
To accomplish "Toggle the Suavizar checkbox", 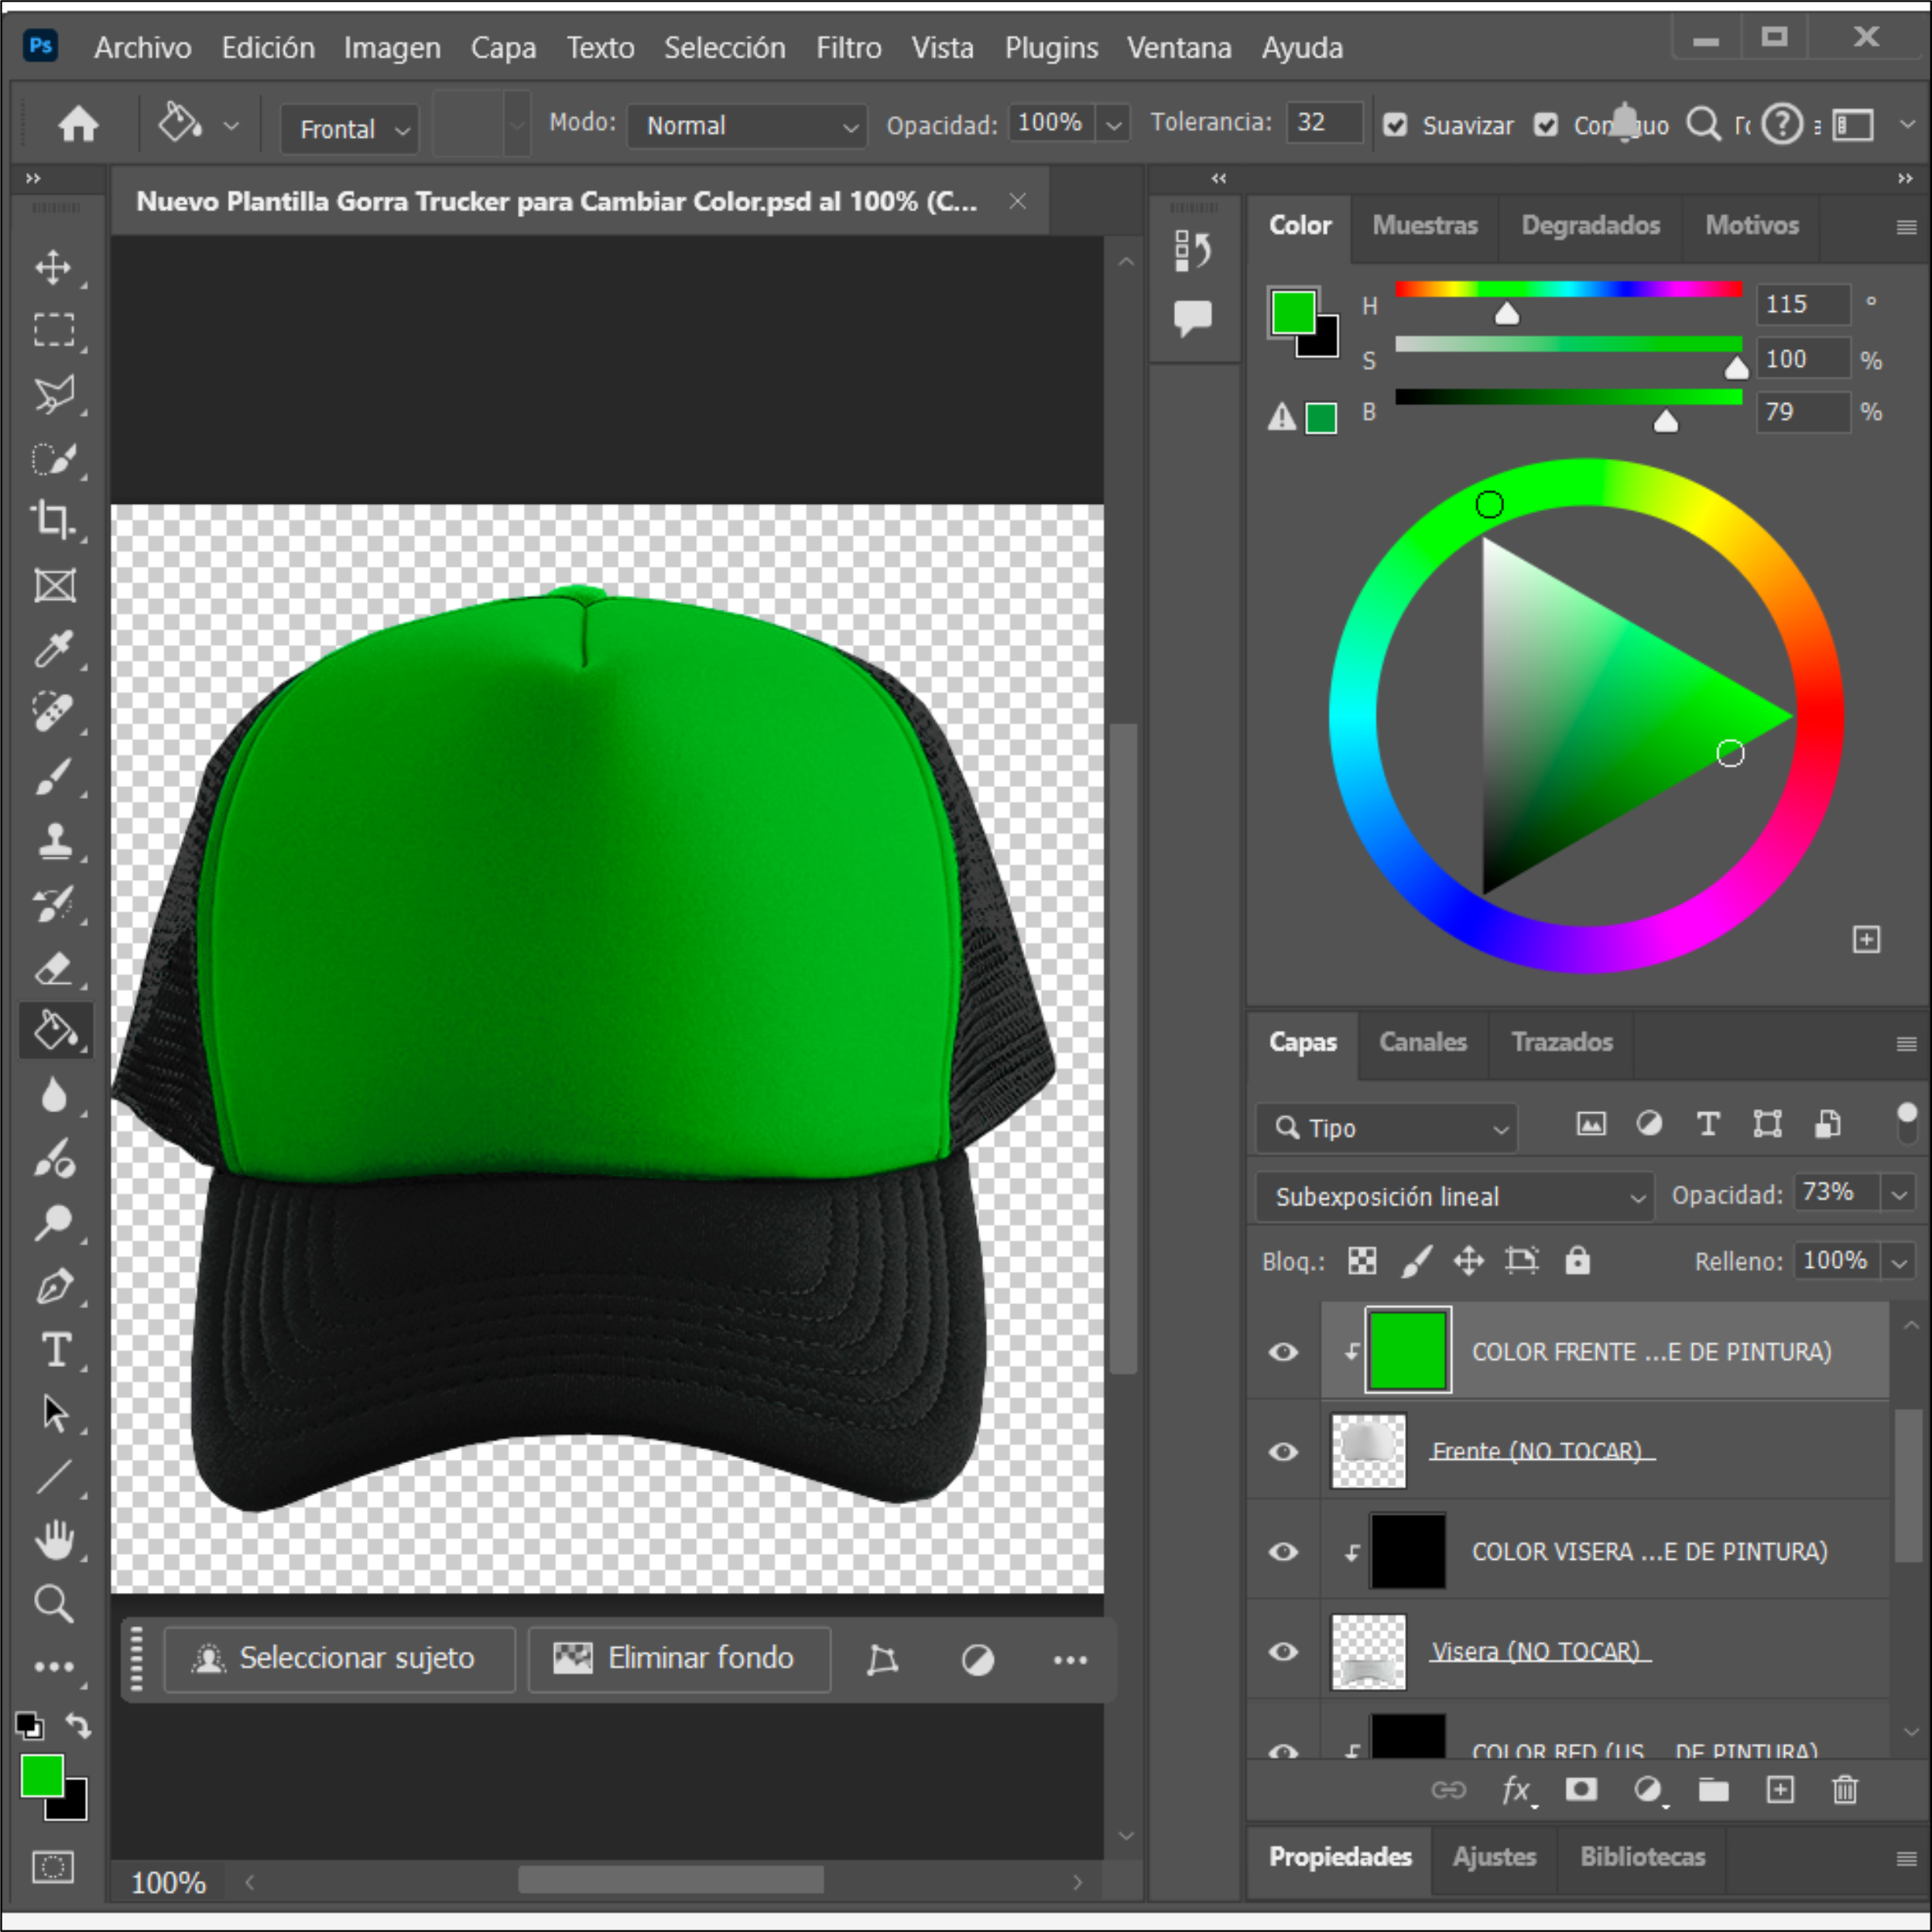I will pyautogui.click(x=1395, y=125).
